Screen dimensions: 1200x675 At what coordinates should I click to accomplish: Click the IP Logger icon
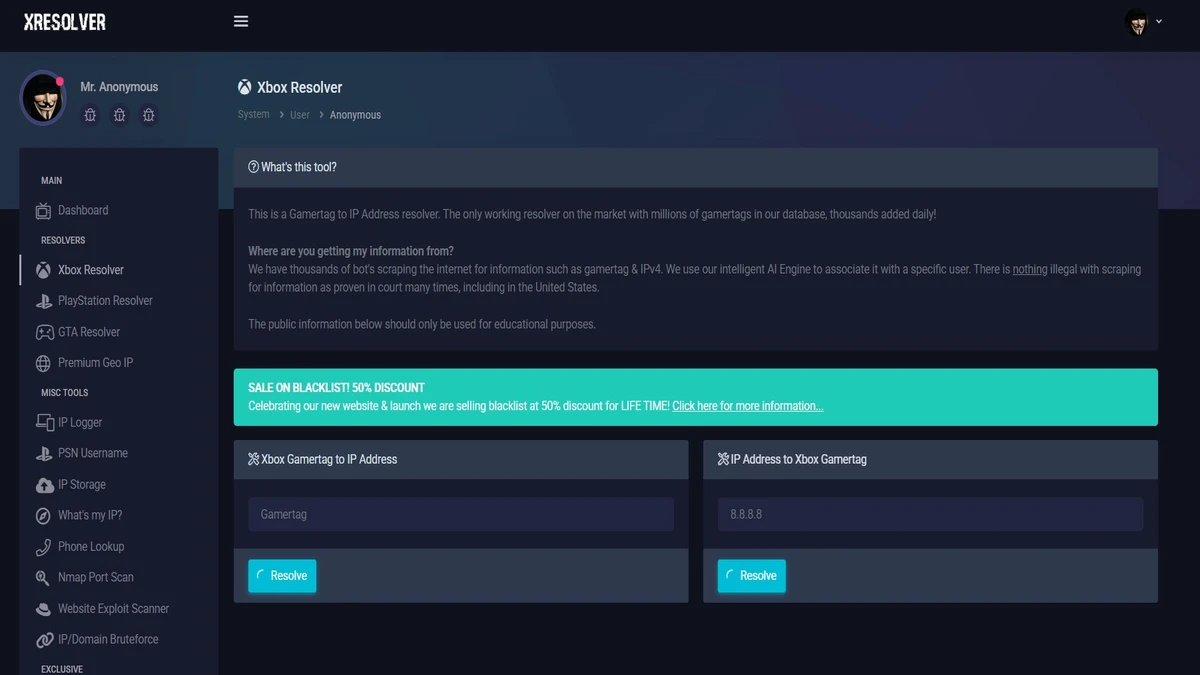pos(44,423)
